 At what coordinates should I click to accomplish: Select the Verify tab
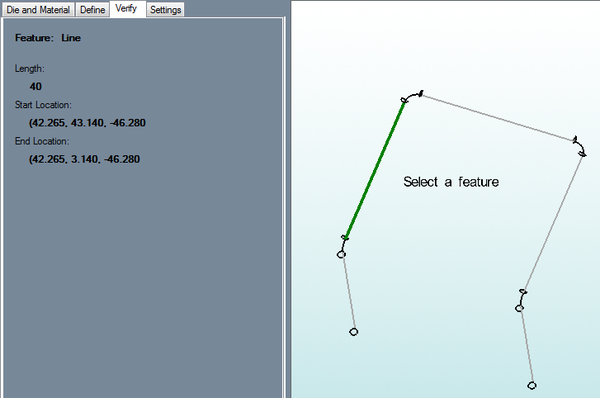127,8
